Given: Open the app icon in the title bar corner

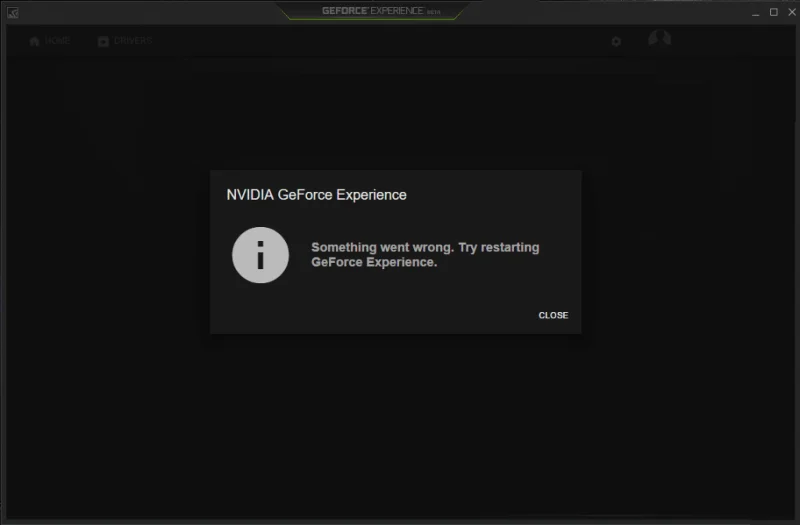Looking at the screenshot, I should pyautogui.click(x=13, y=13).
